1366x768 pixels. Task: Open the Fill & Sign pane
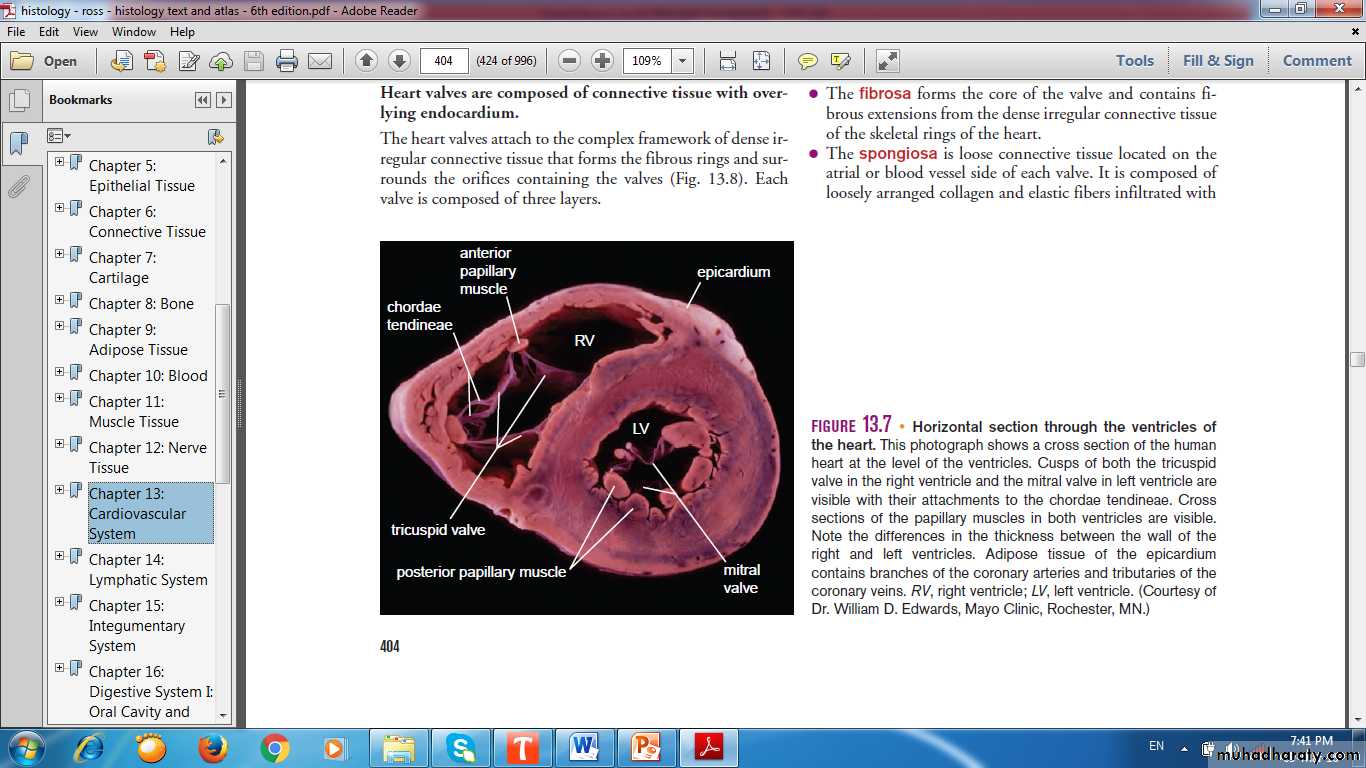(1217, 61)
